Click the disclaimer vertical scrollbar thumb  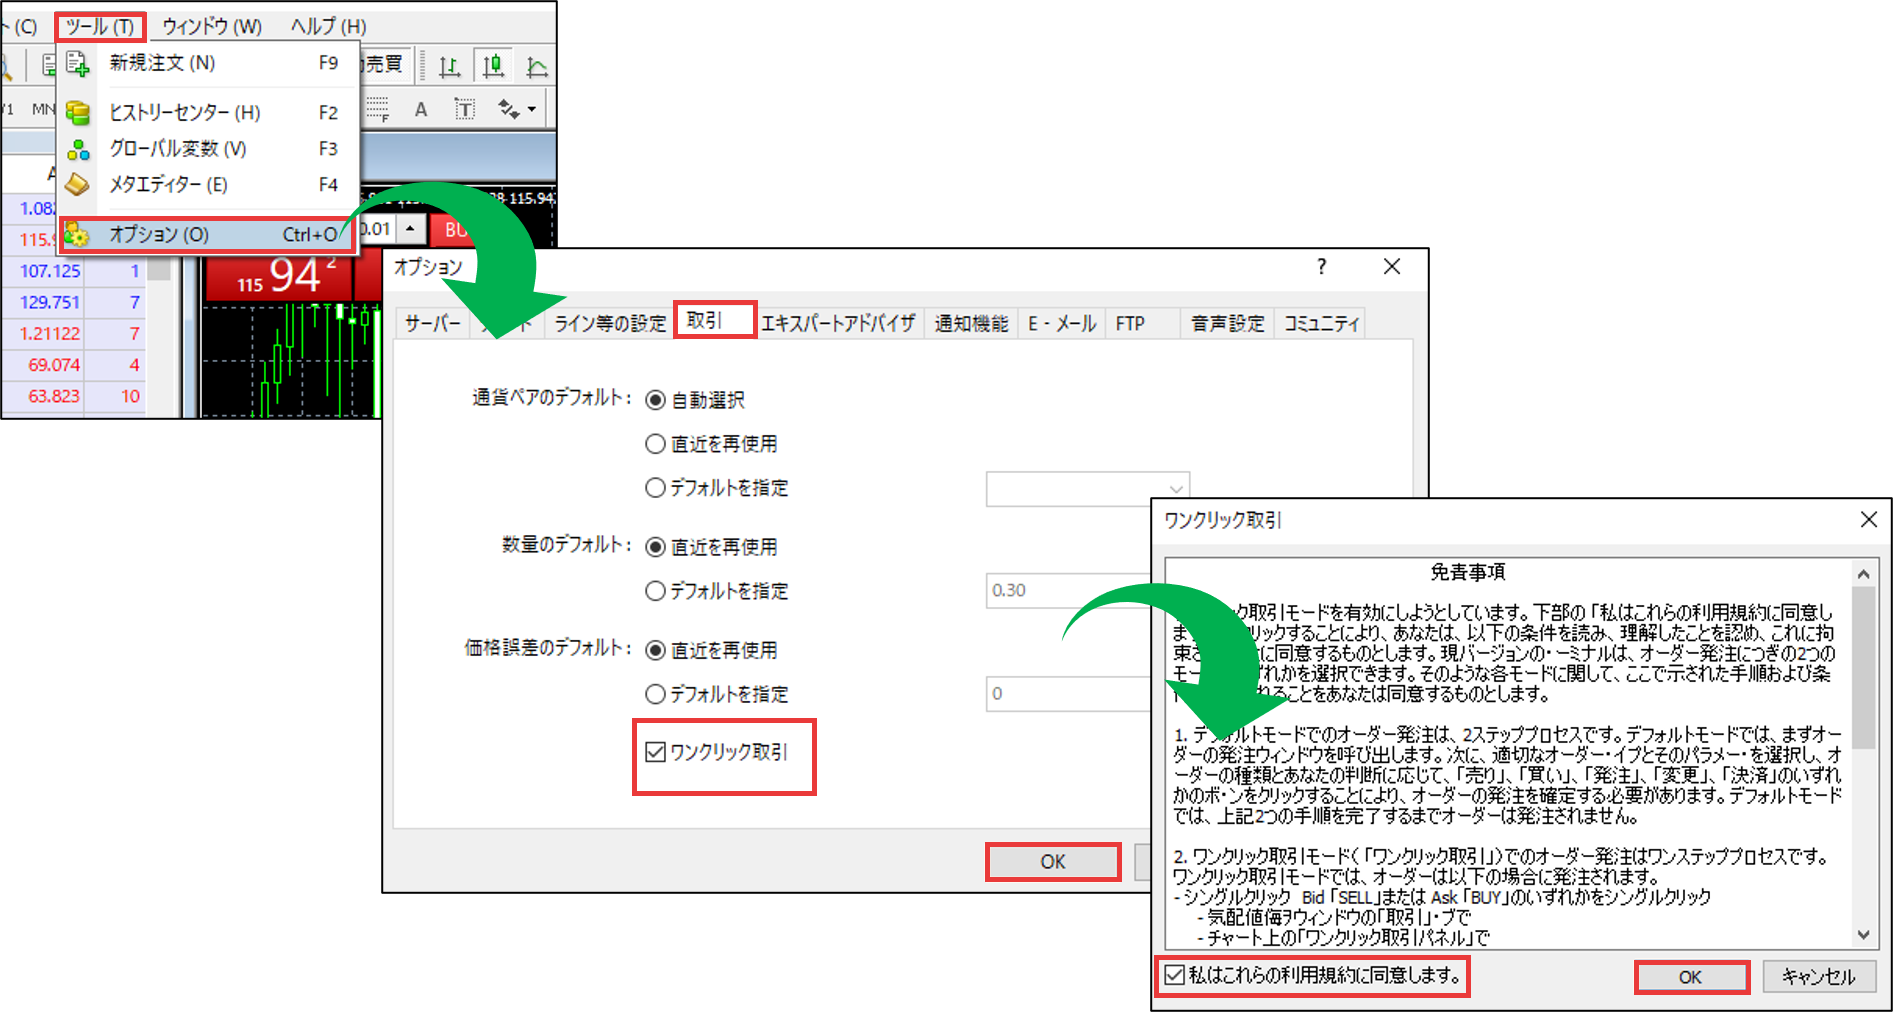tap(1863, 667)
